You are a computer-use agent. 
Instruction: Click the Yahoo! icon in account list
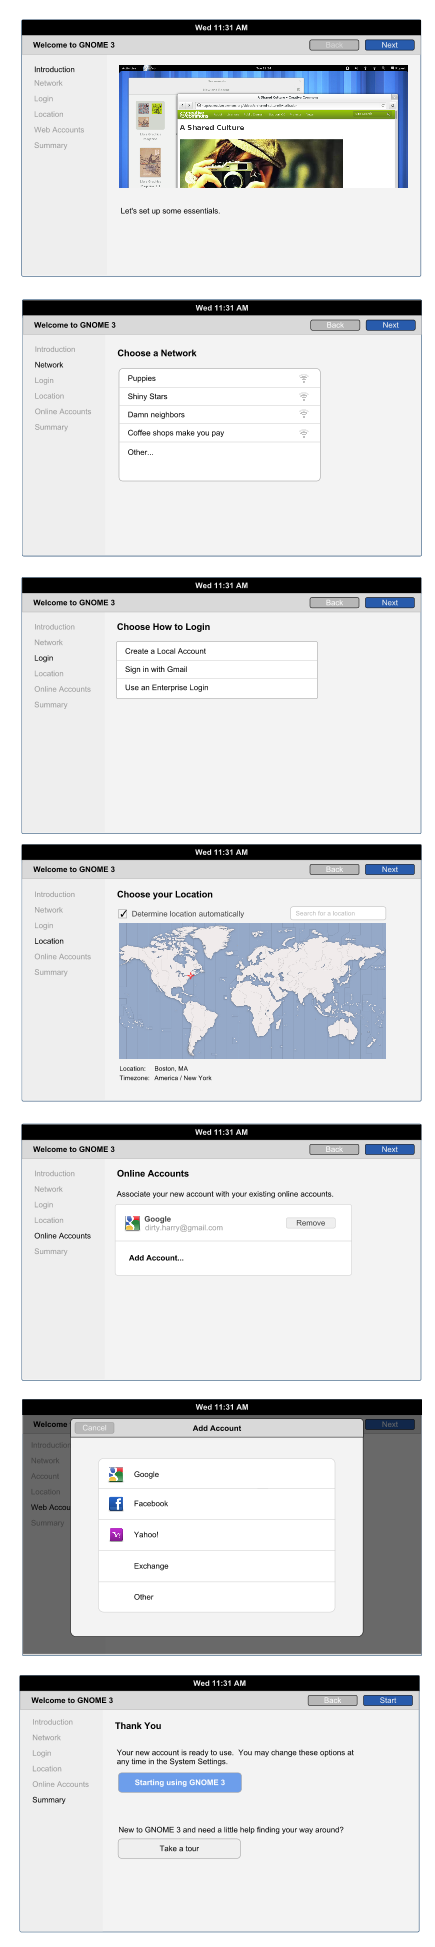116,1534
